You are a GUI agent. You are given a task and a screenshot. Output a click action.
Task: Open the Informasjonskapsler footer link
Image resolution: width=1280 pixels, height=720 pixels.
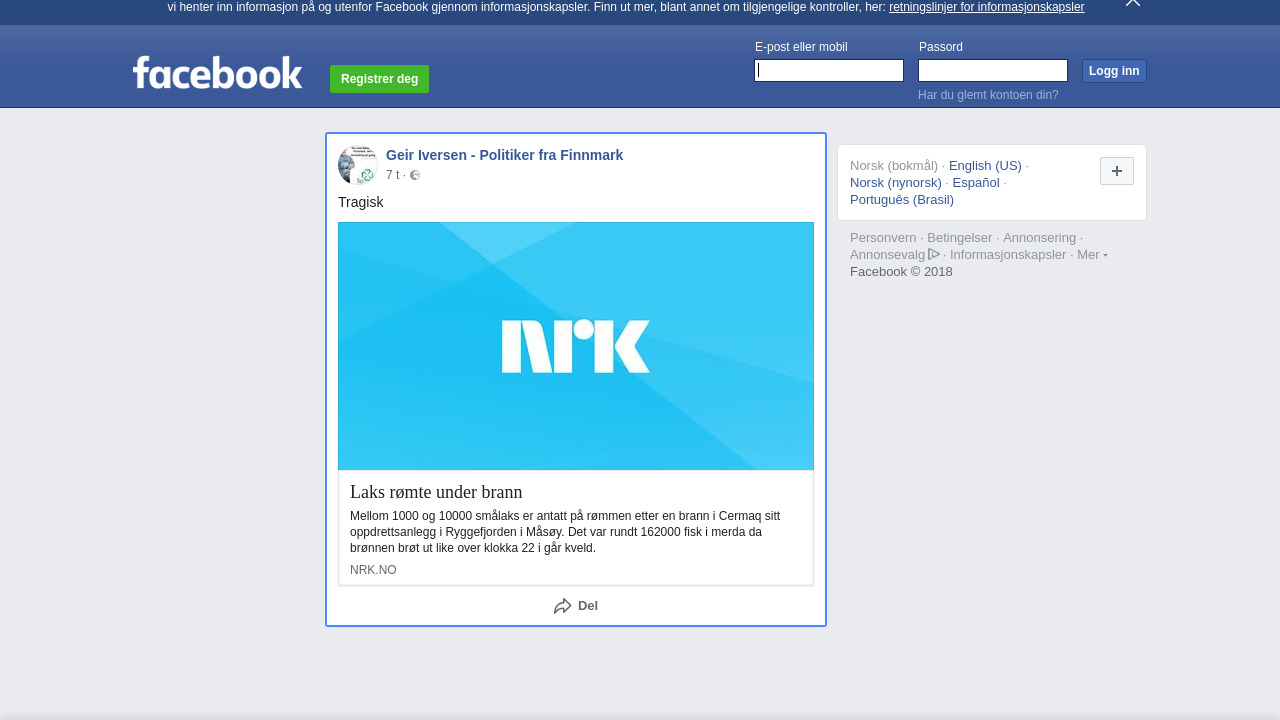[1008, 254]
